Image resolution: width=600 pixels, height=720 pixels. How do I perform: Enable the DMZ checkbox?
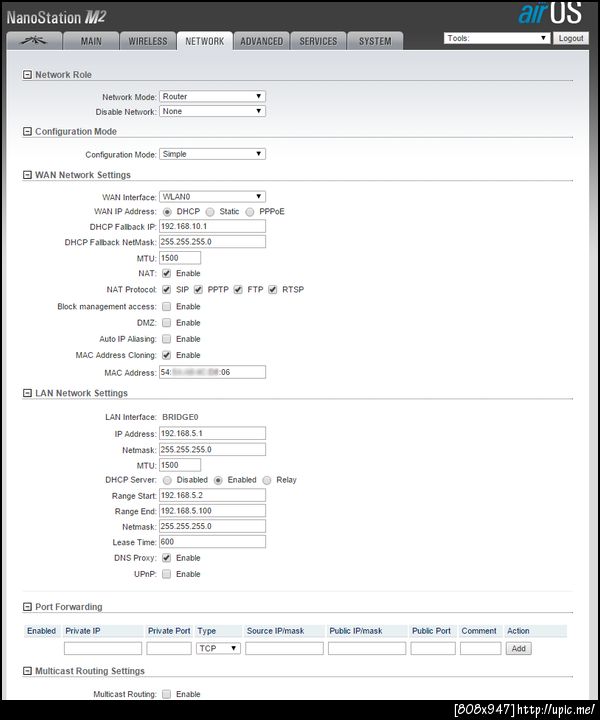click(167, 322)
